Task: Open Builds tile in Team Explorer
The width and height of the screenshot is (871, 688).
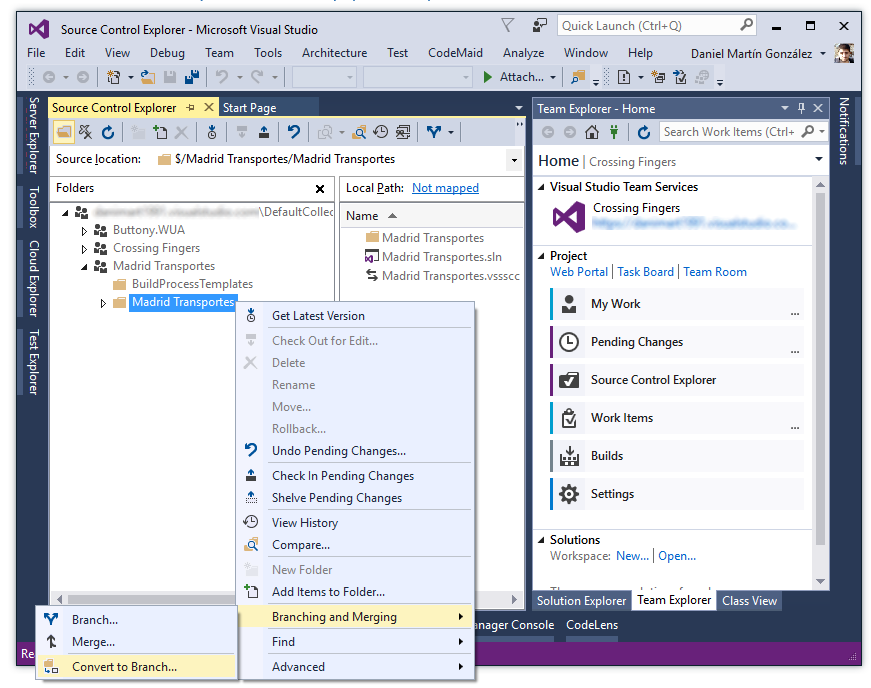Action: point(677,456)
